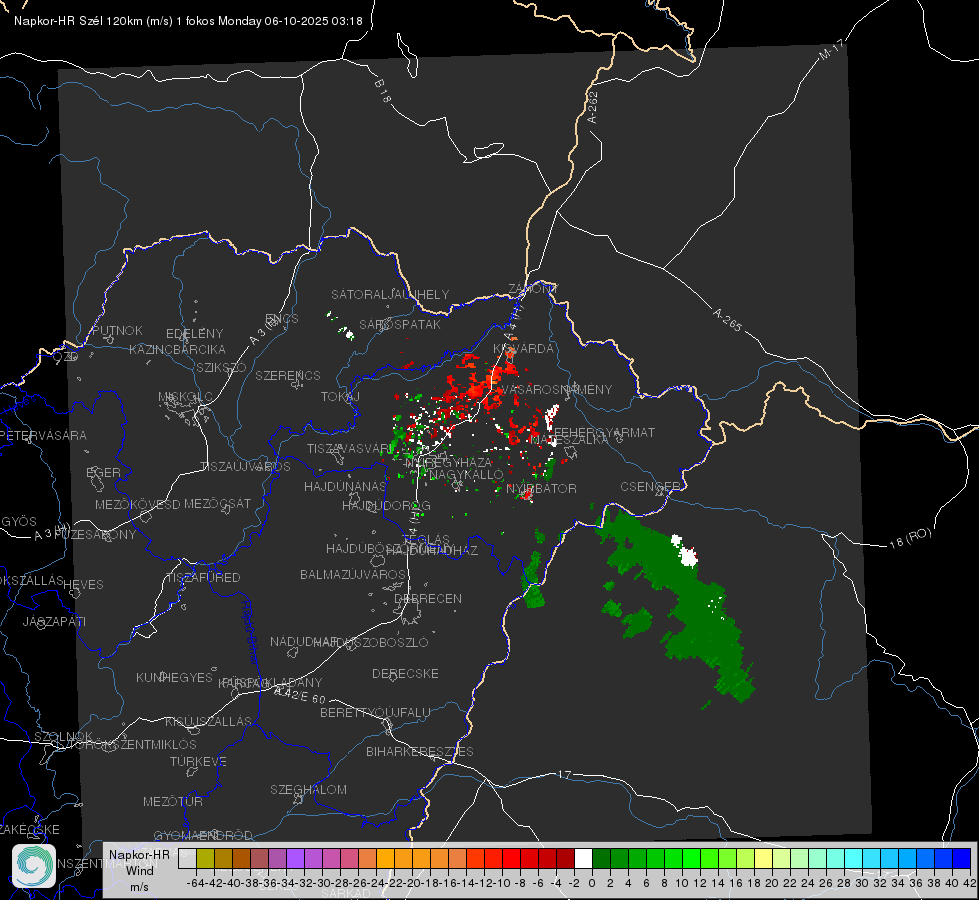The height and width of the screenshot is (900, 979).
Task: Select the M-17 road label
Action: pyautogui.click(x=832, y=49)
